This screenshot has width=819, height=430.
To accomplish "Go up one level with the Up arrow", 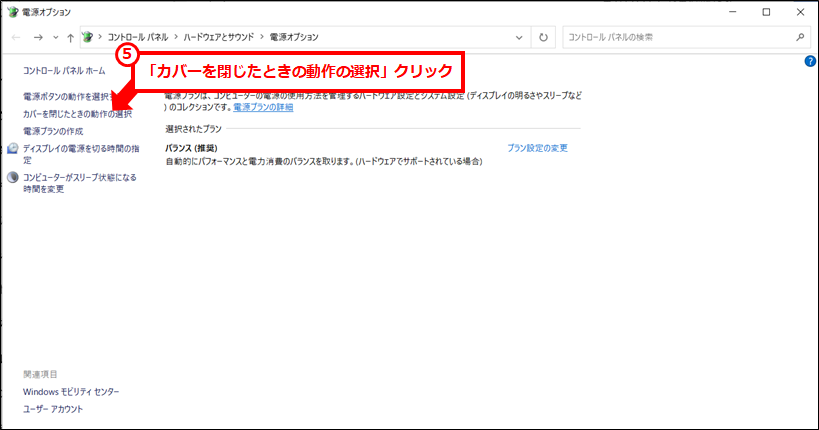I will (x=71, y=38).
